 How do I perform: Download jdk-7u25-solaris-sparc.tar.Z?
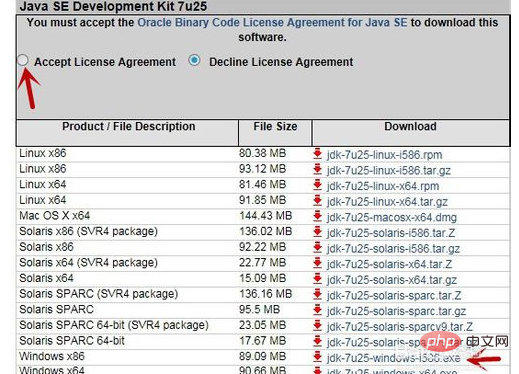(x=394, y=295)
